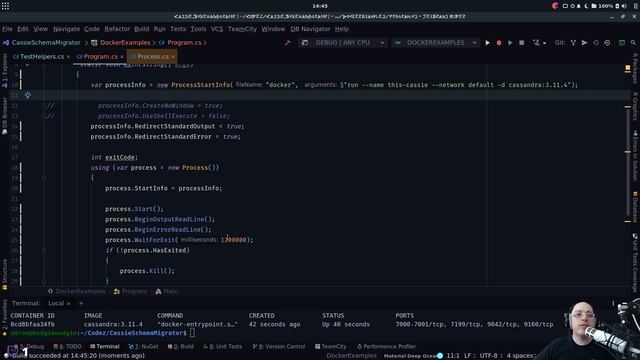Click the Stop square button in the run toolbar
Image resolution: width=640 pixels, height=360 pixels.
522,42
